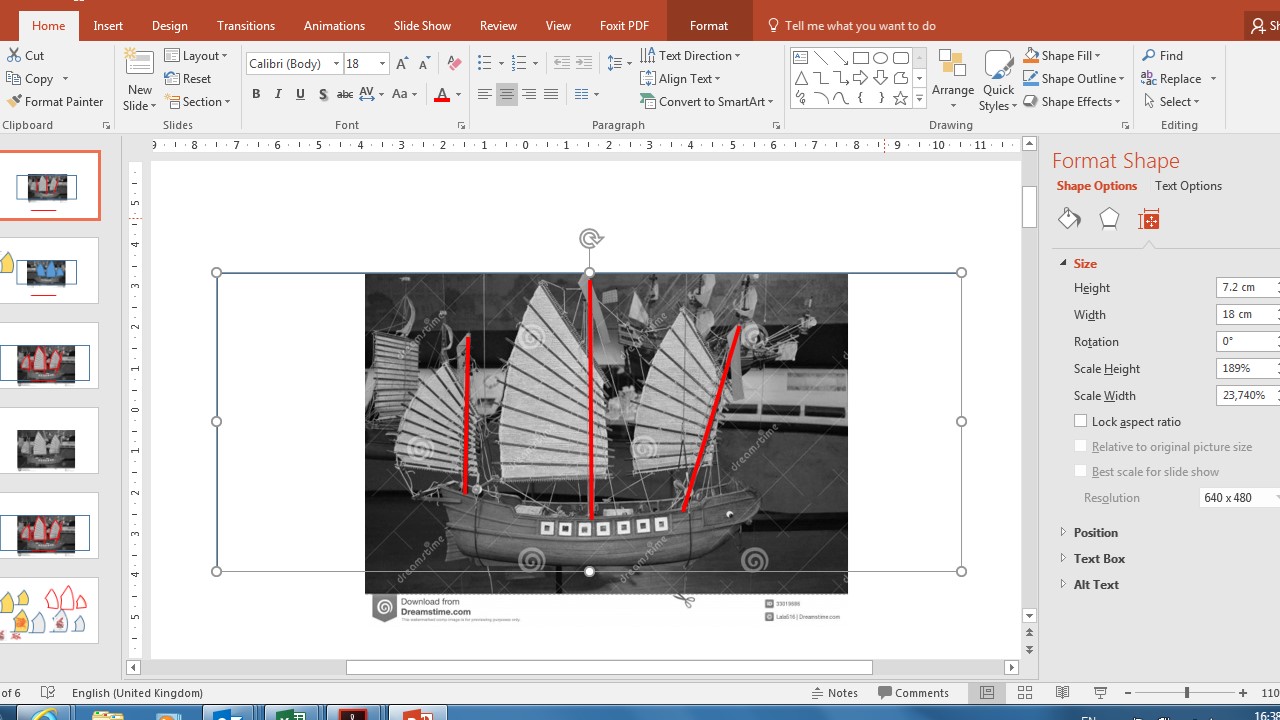Click the Reset slide button
Screen dimensions: 1280x720
(x=188, y=79)
